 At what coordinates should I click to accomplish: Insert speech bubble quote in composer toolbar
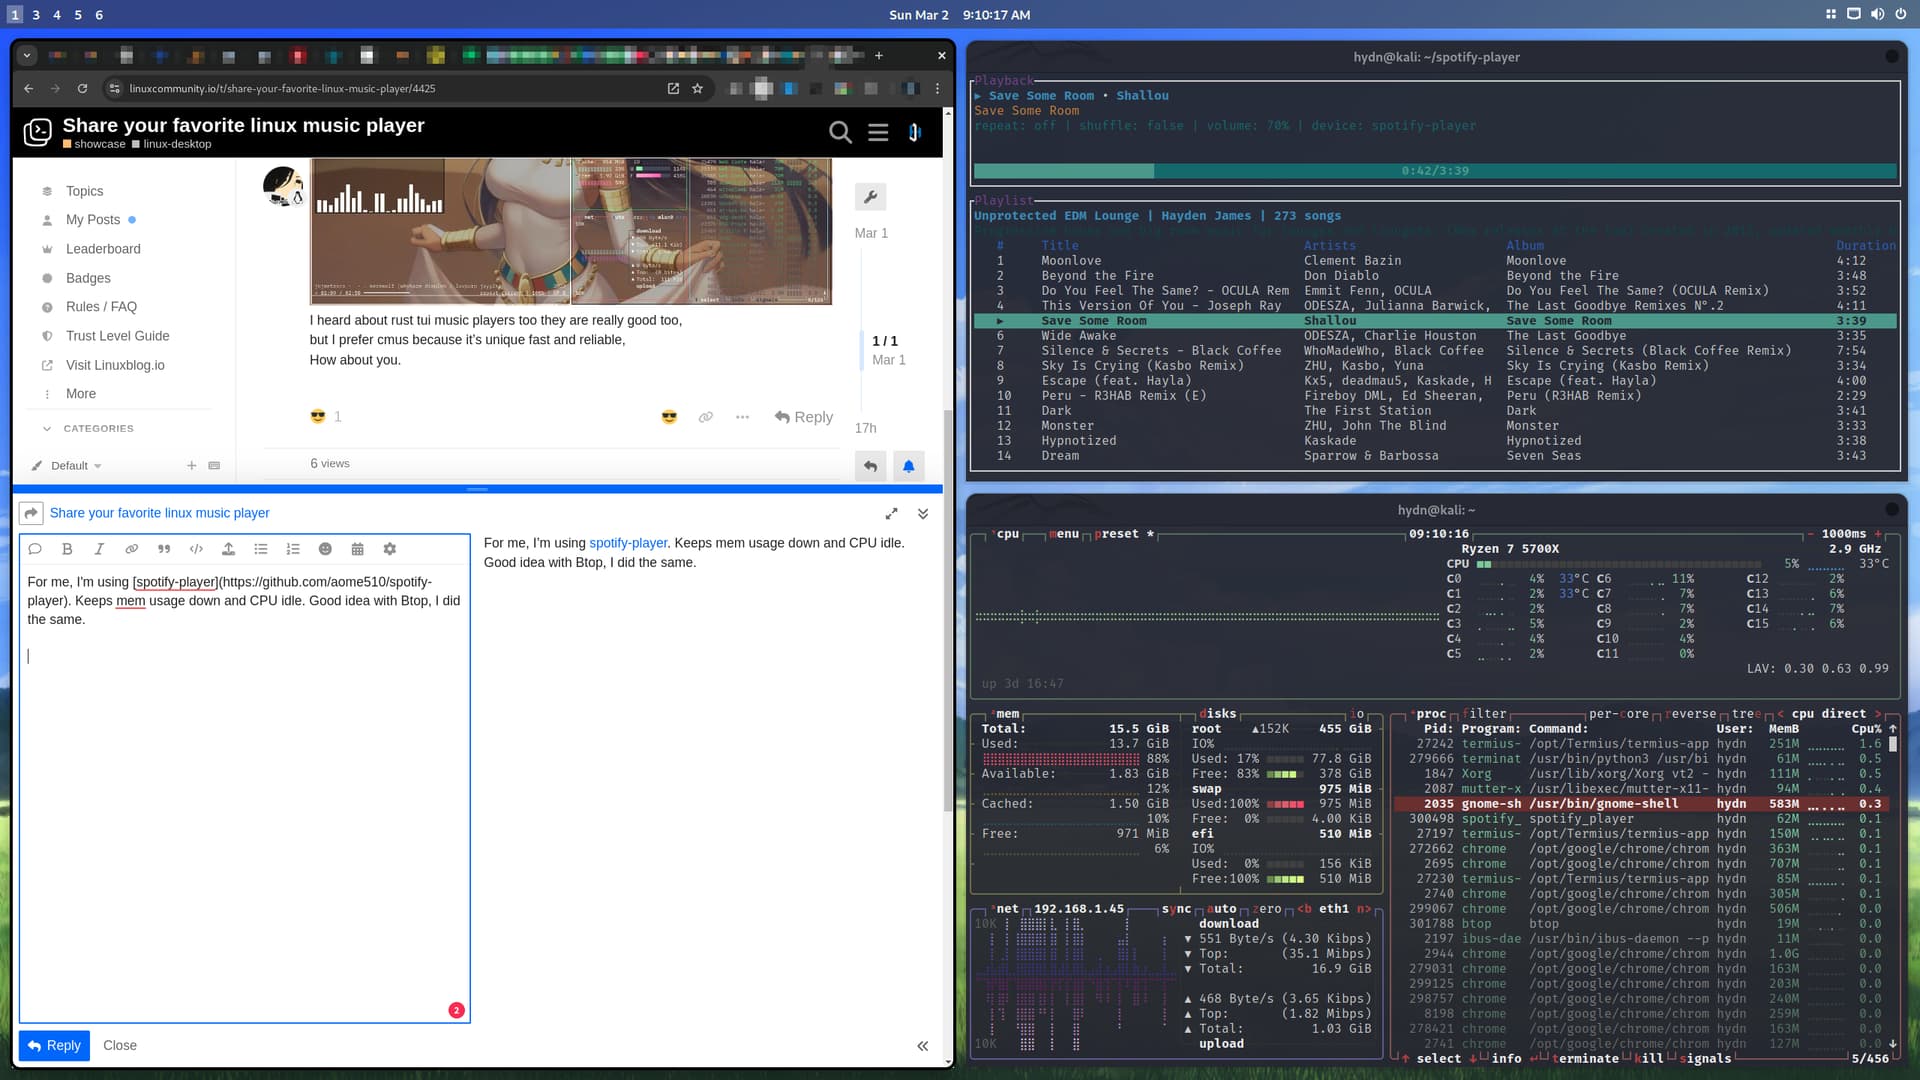click(x=35, y=549)
